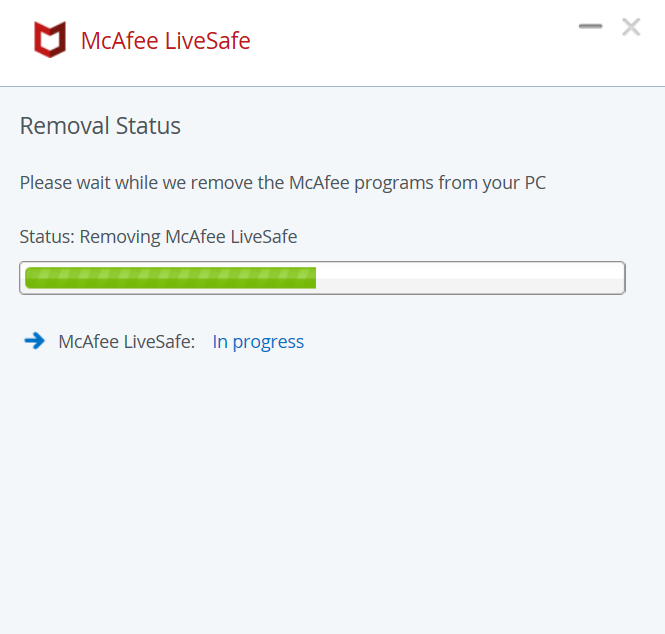The image size is (665, 634).
Task: Click the word LiveSafe in the red title
Action: click(x=207, y=41)
